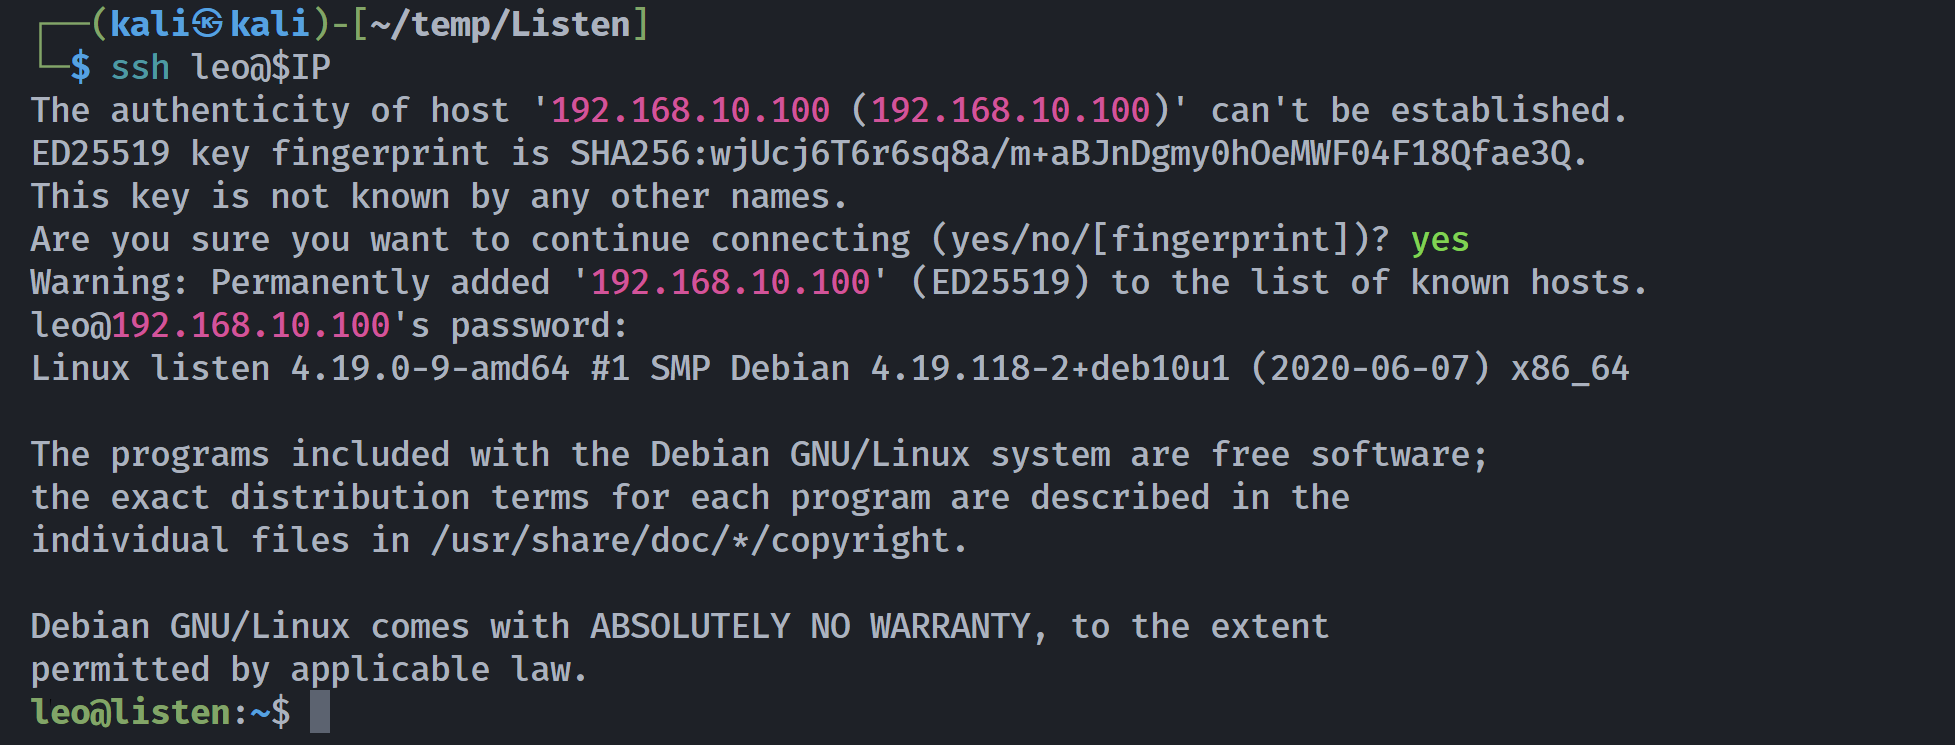Click IP in 'Permanently added' warning line

(730, 282)
